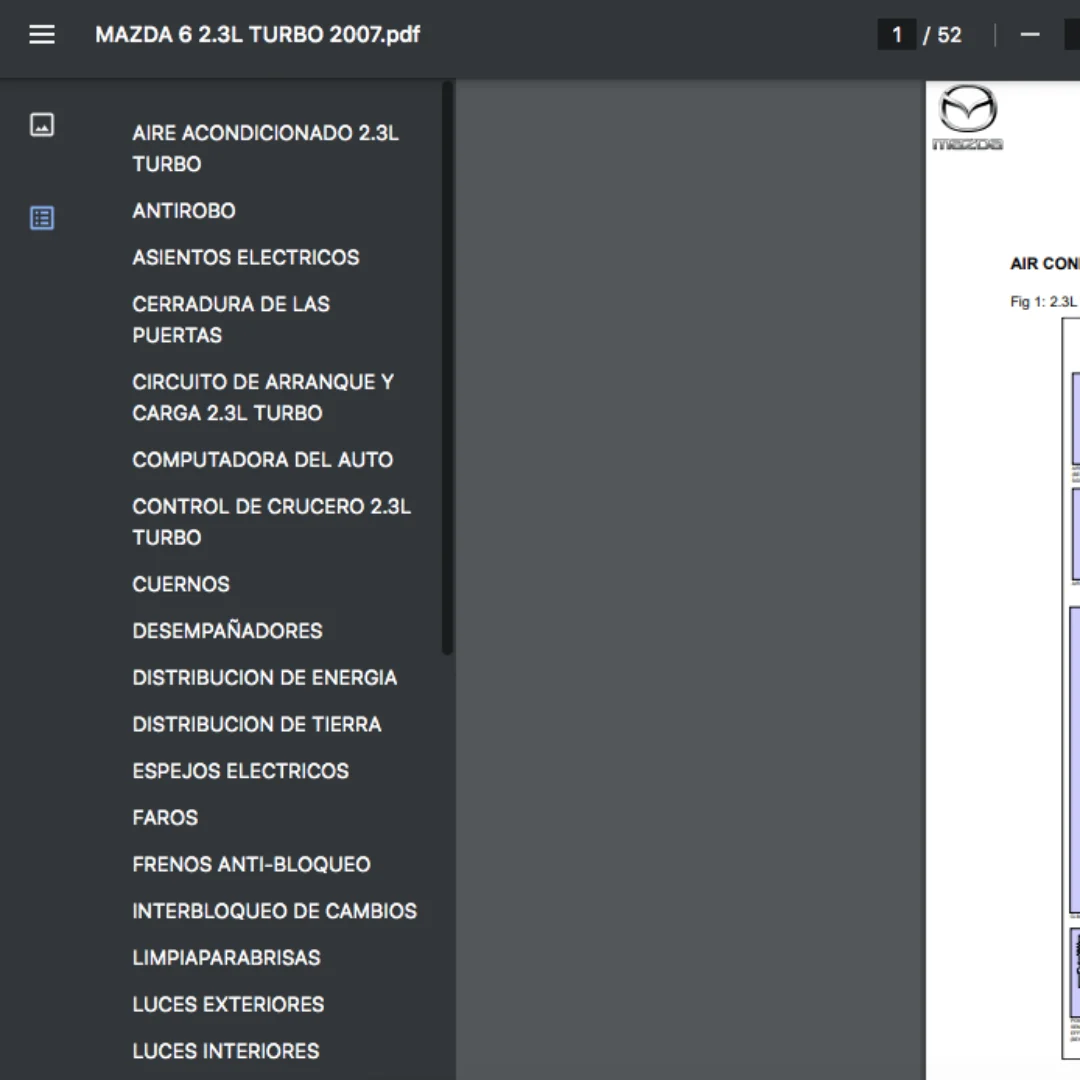Select COMPUTADORA DEL AUTO outline item

(262, 460)
